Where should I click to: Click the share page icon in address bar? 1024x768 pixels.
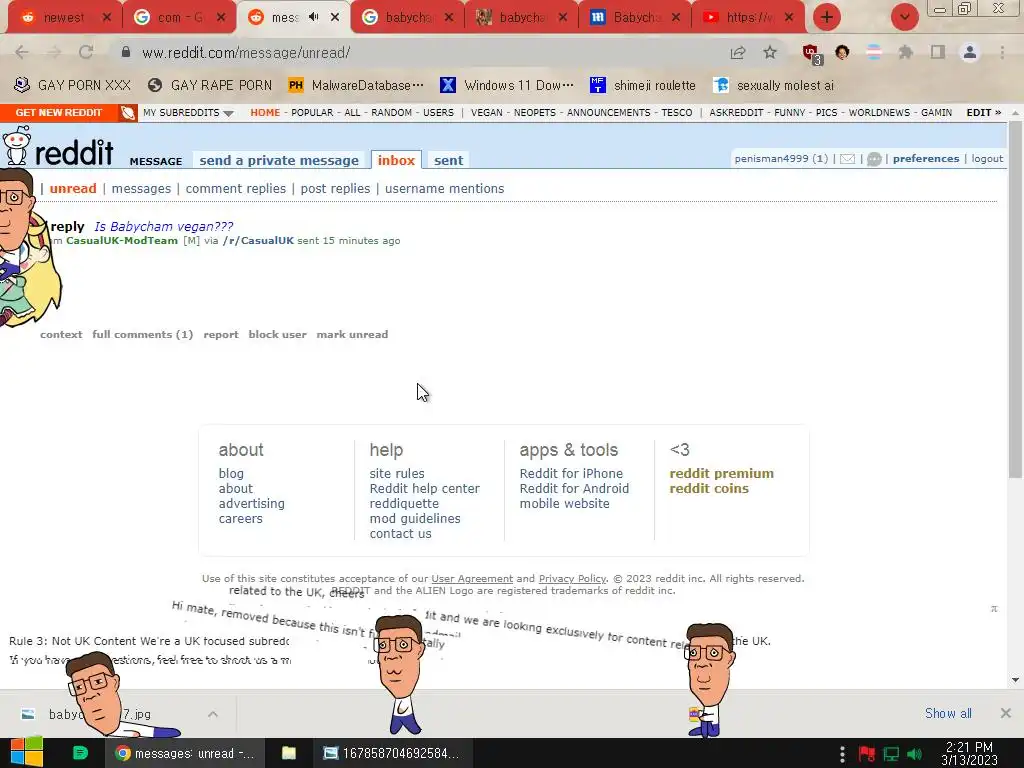[x=738, y=52]
